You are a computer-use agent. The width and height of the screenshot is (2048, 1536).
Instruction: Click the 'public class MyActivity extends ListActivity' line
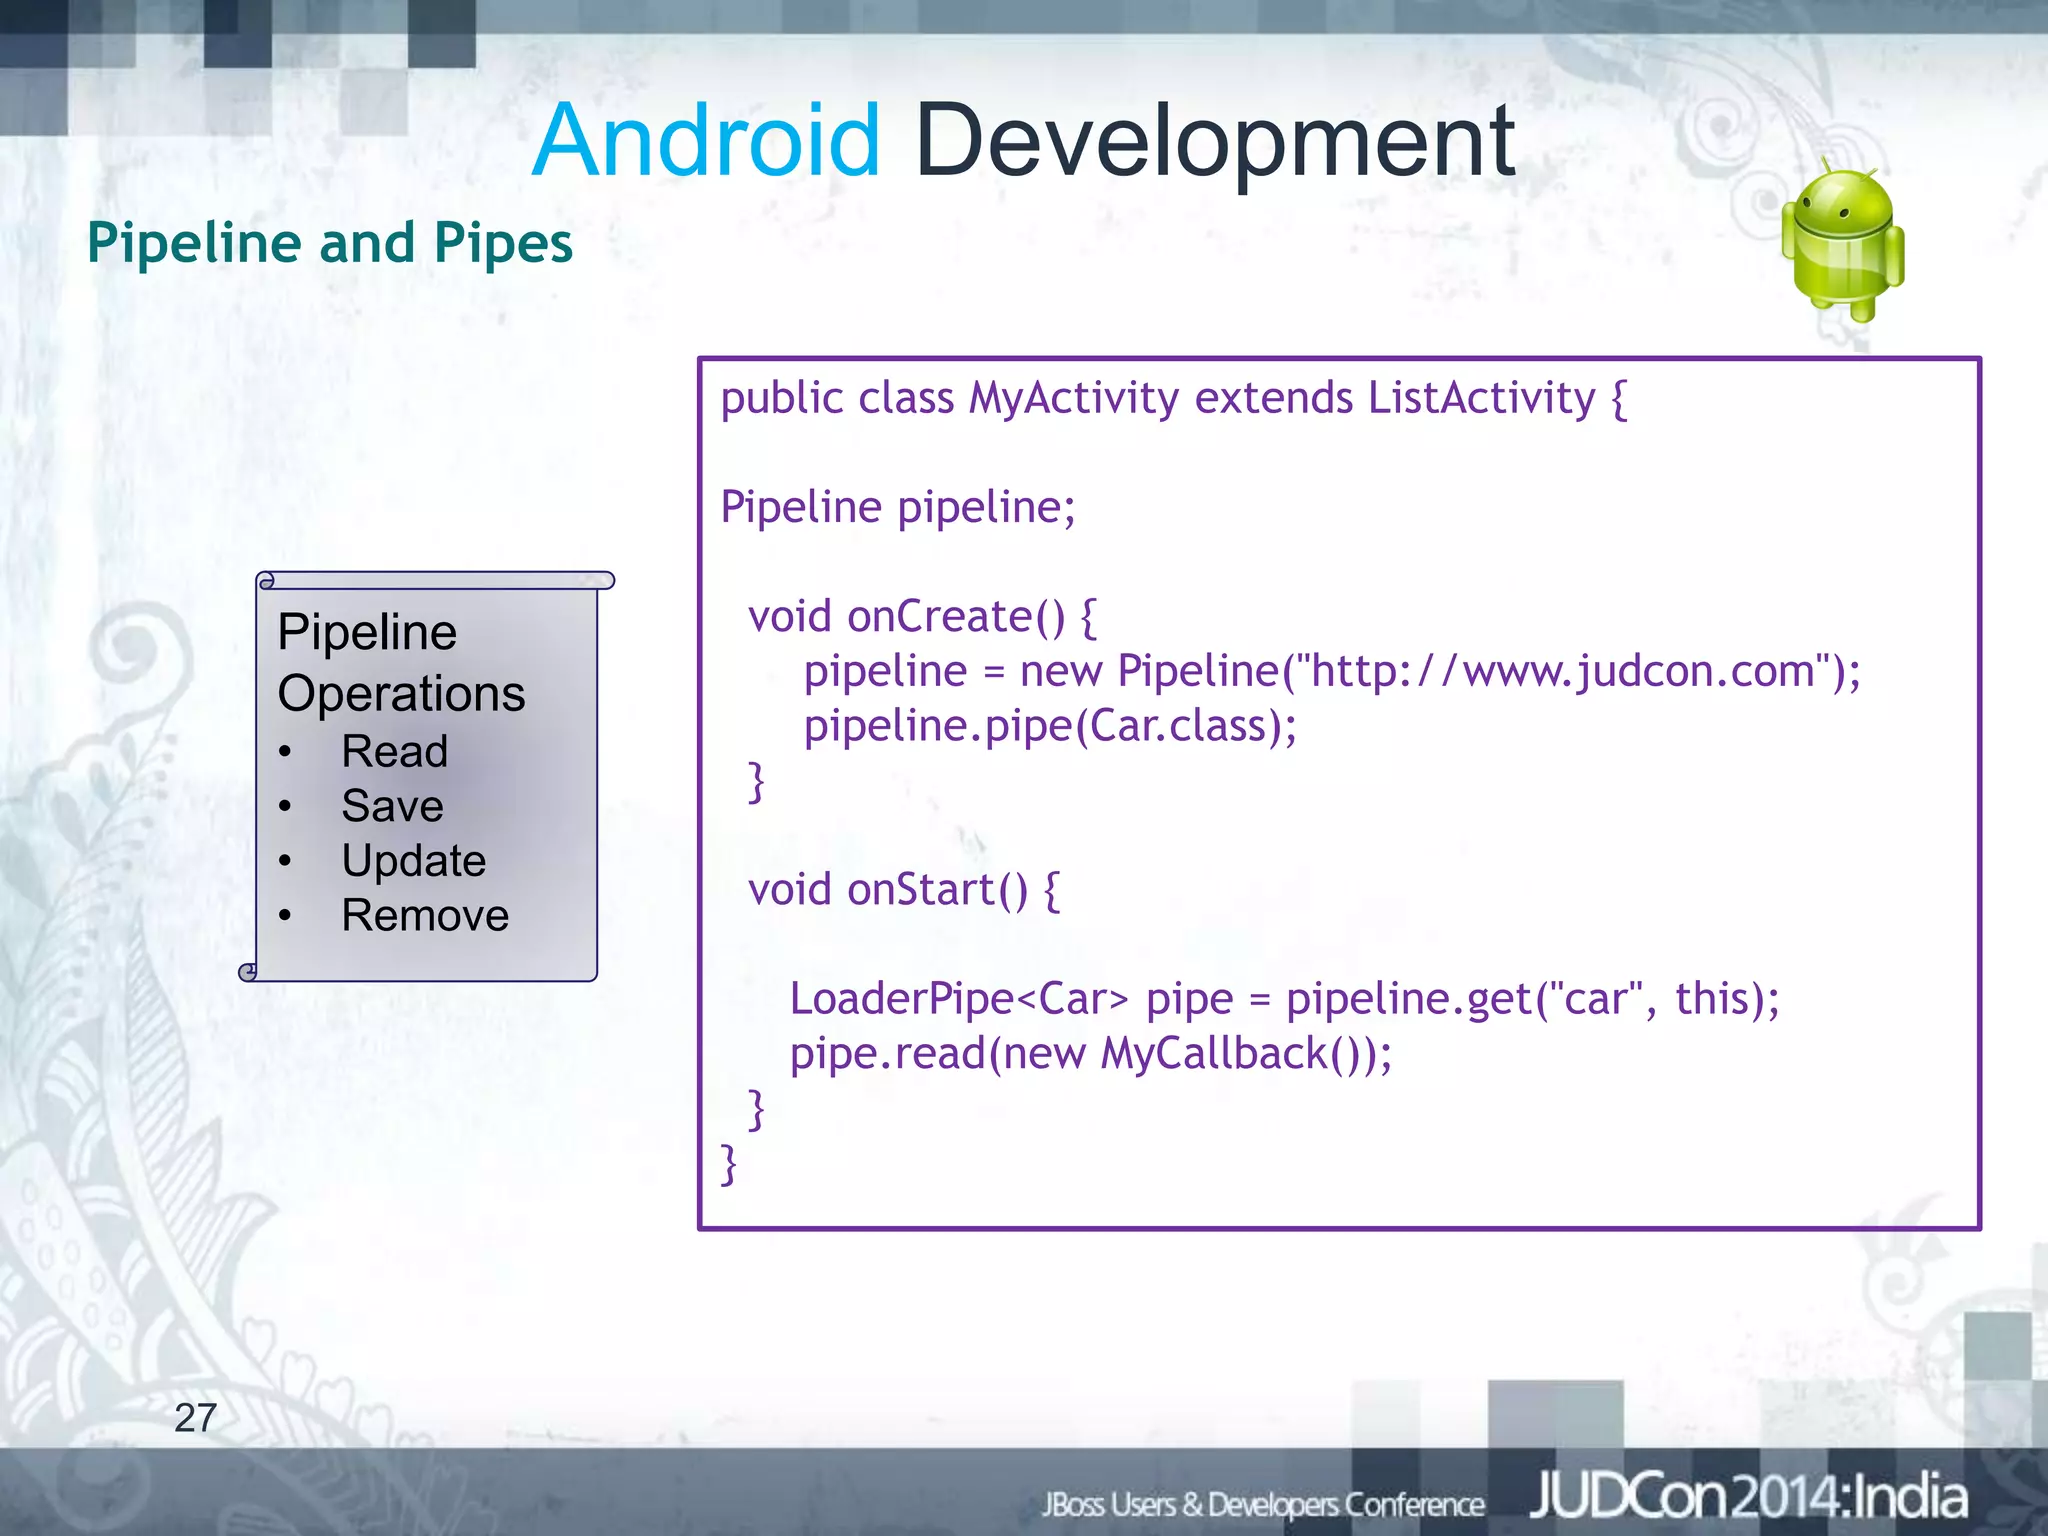pos(1174,399)
